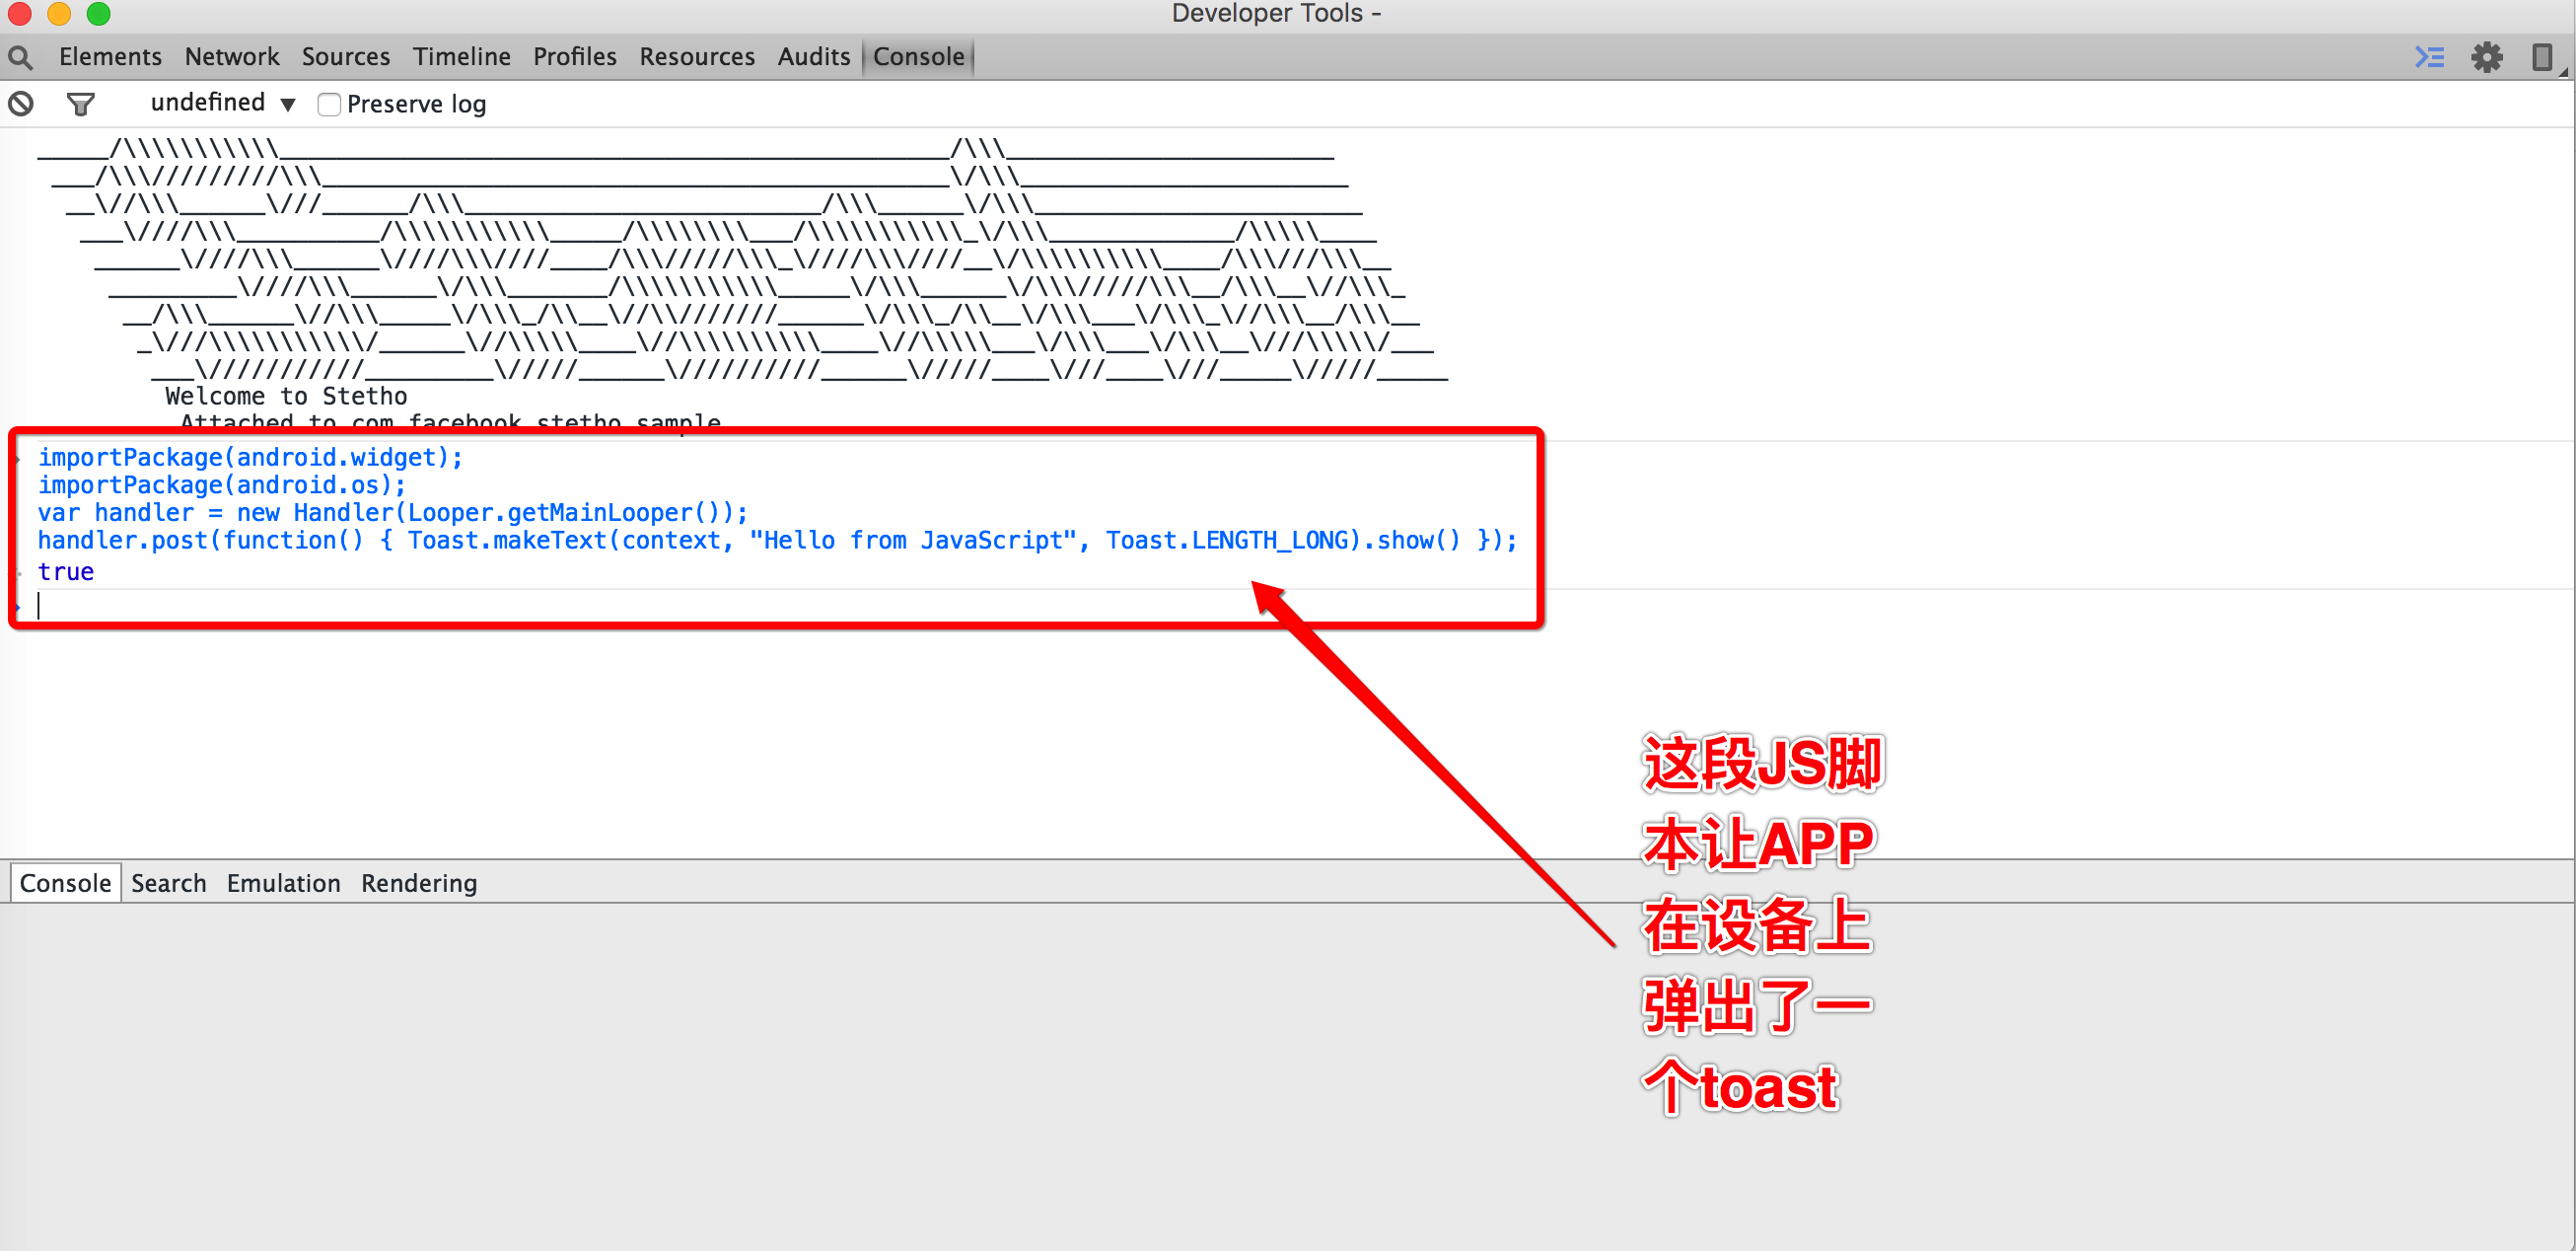Screen dimensions: 2576x1251
Task: Open the Resources tab
Action: click(x=697, y=57)
